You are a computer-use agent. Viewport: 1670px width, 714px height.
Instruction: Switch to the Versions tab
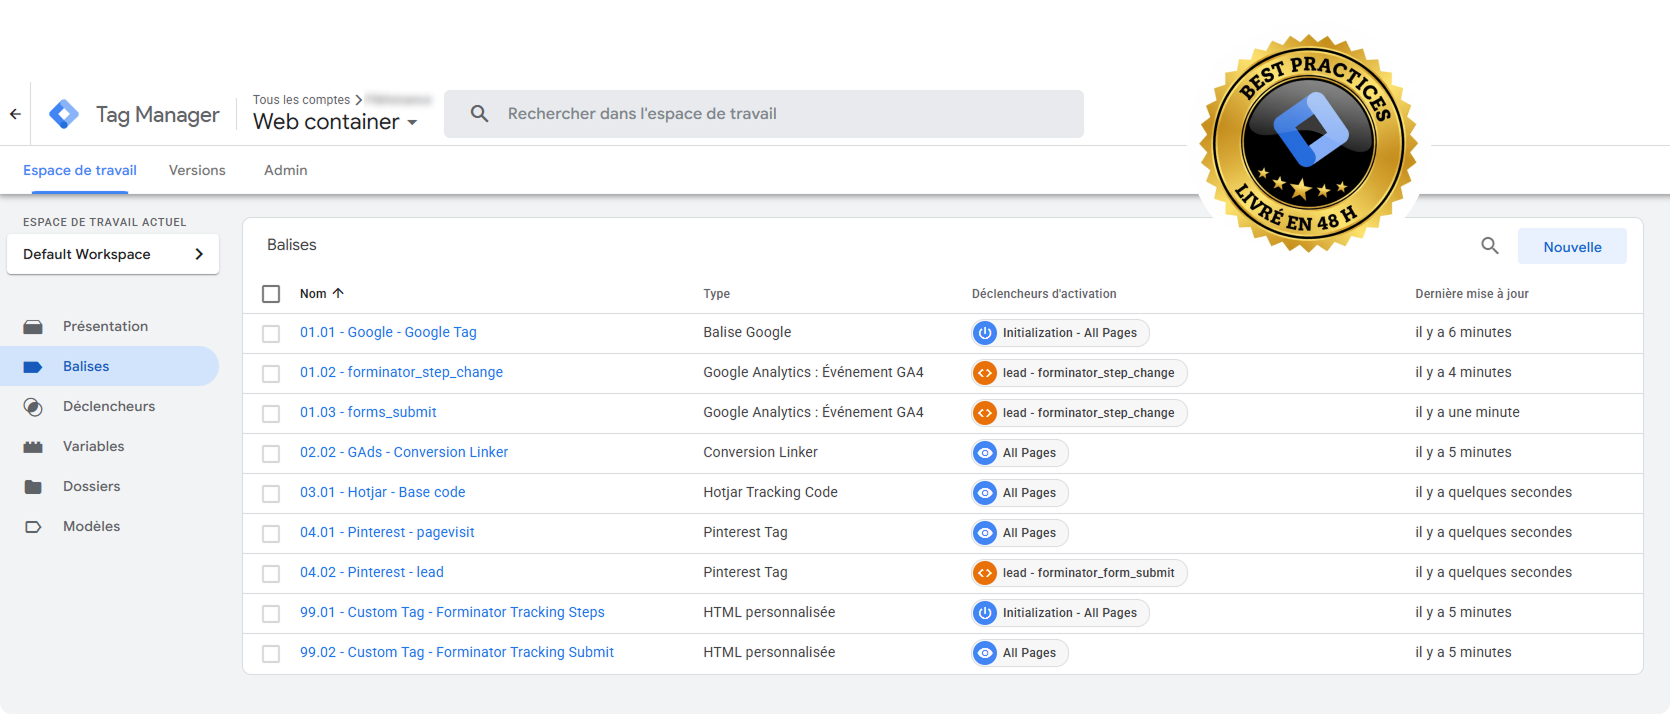(x=197, y=170)
